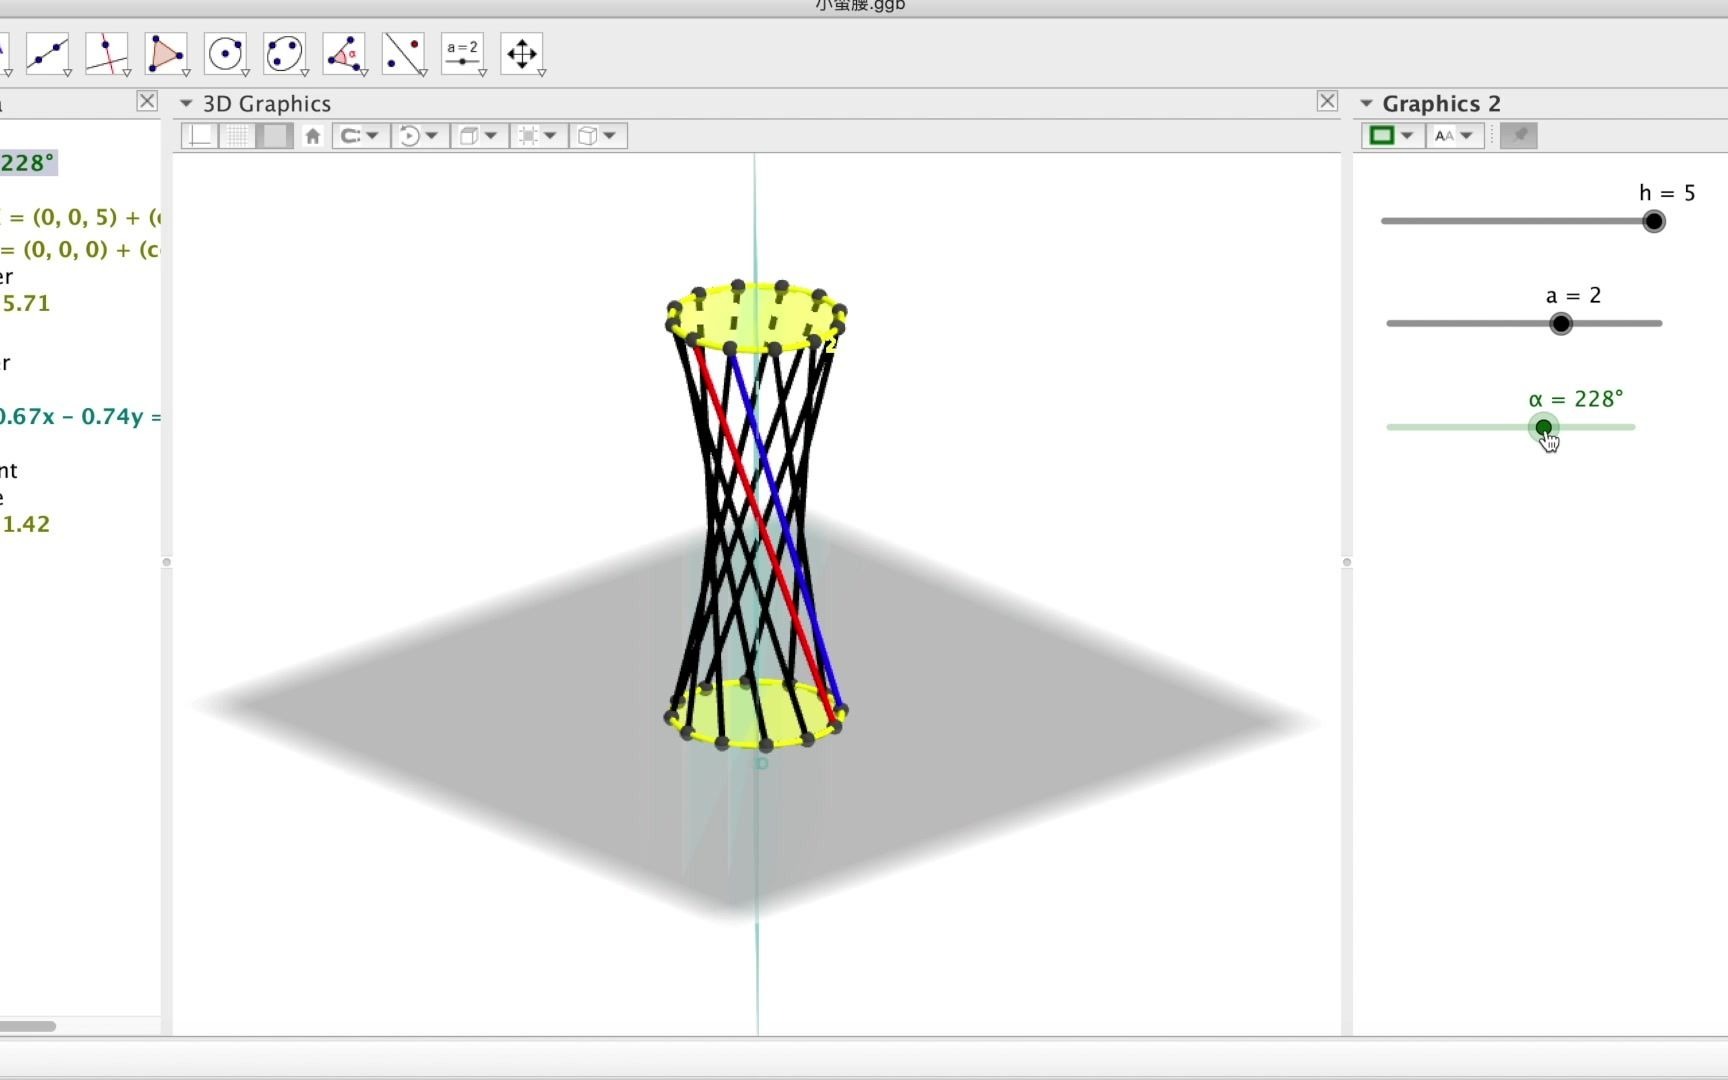
Task: Select the Ellipse conic tool
Action: (284, 53)
